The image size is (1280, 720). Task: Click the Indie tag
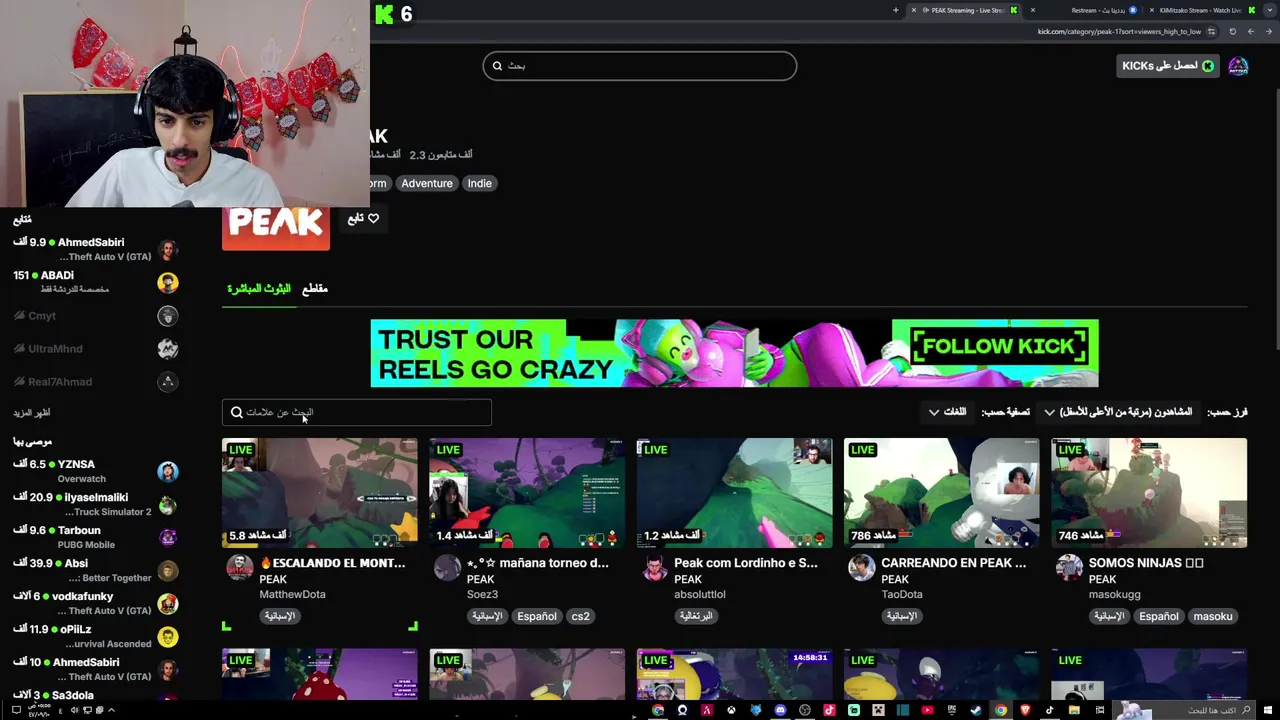tap(479, 183)
